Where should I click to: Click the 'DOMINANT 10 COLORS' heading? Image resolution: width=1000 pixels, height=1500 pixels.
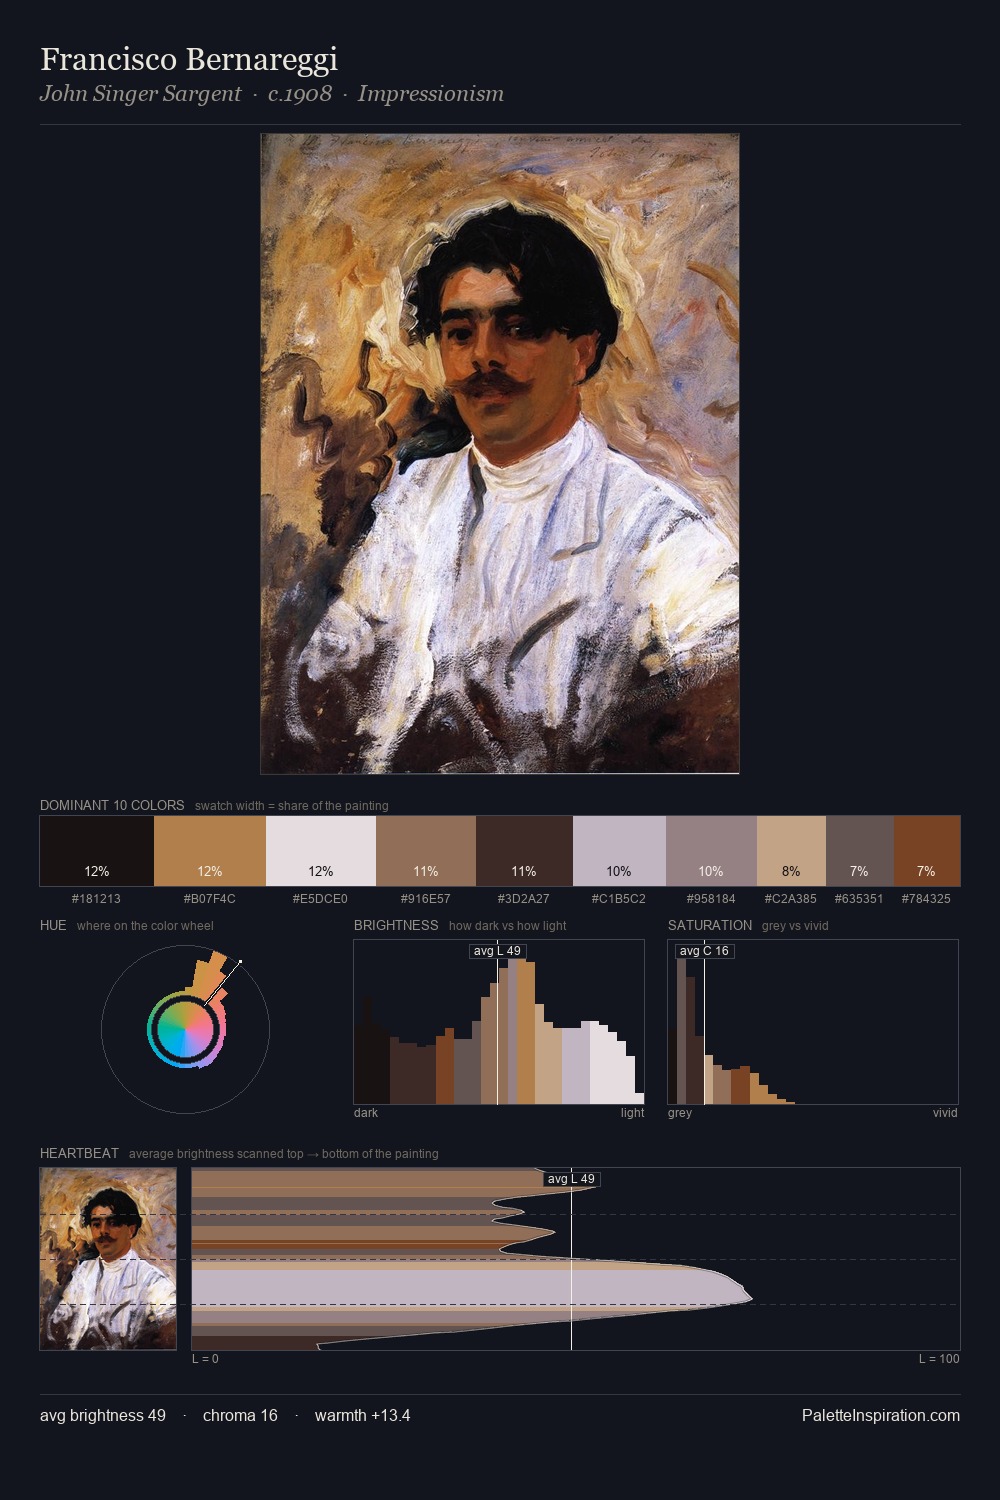click(x=112, y=805)
